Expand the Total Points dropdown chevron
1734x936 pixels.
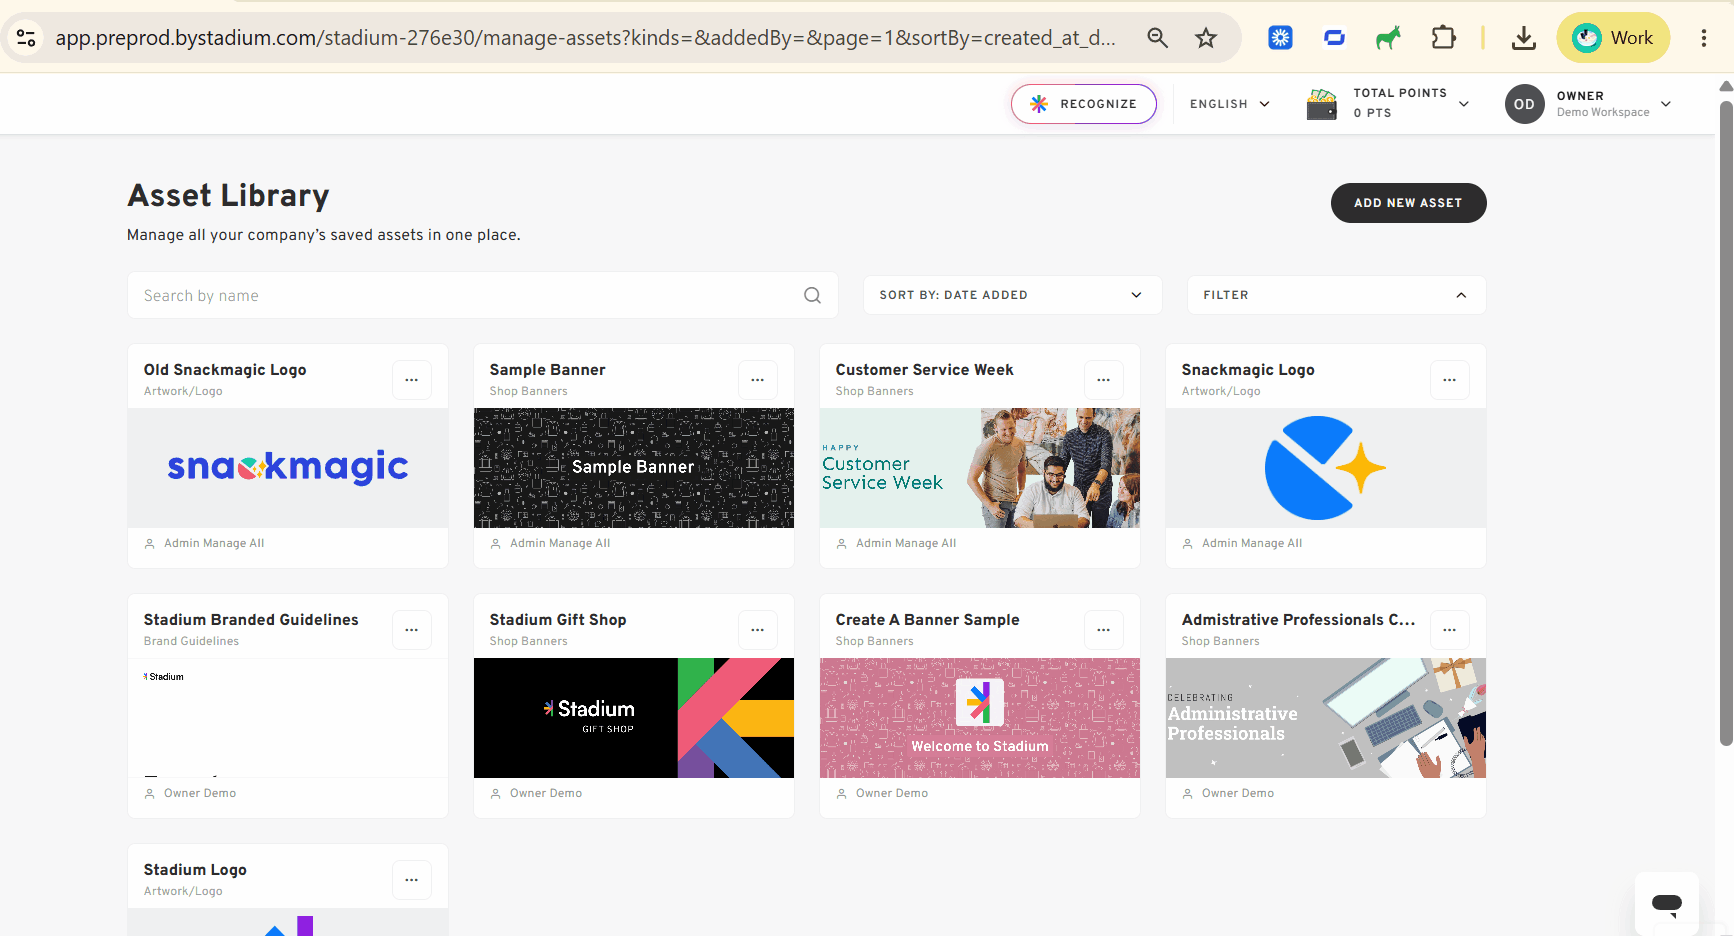[1464, 104]
